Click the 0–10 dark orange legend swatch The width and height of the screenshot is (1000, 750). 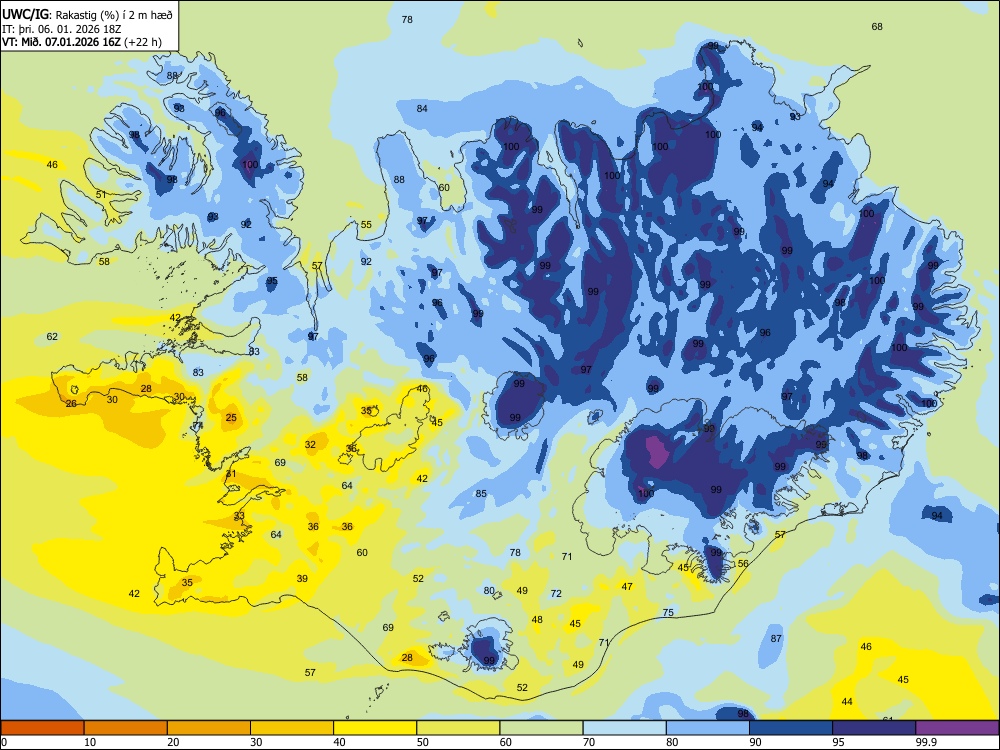tap(42, 728)
